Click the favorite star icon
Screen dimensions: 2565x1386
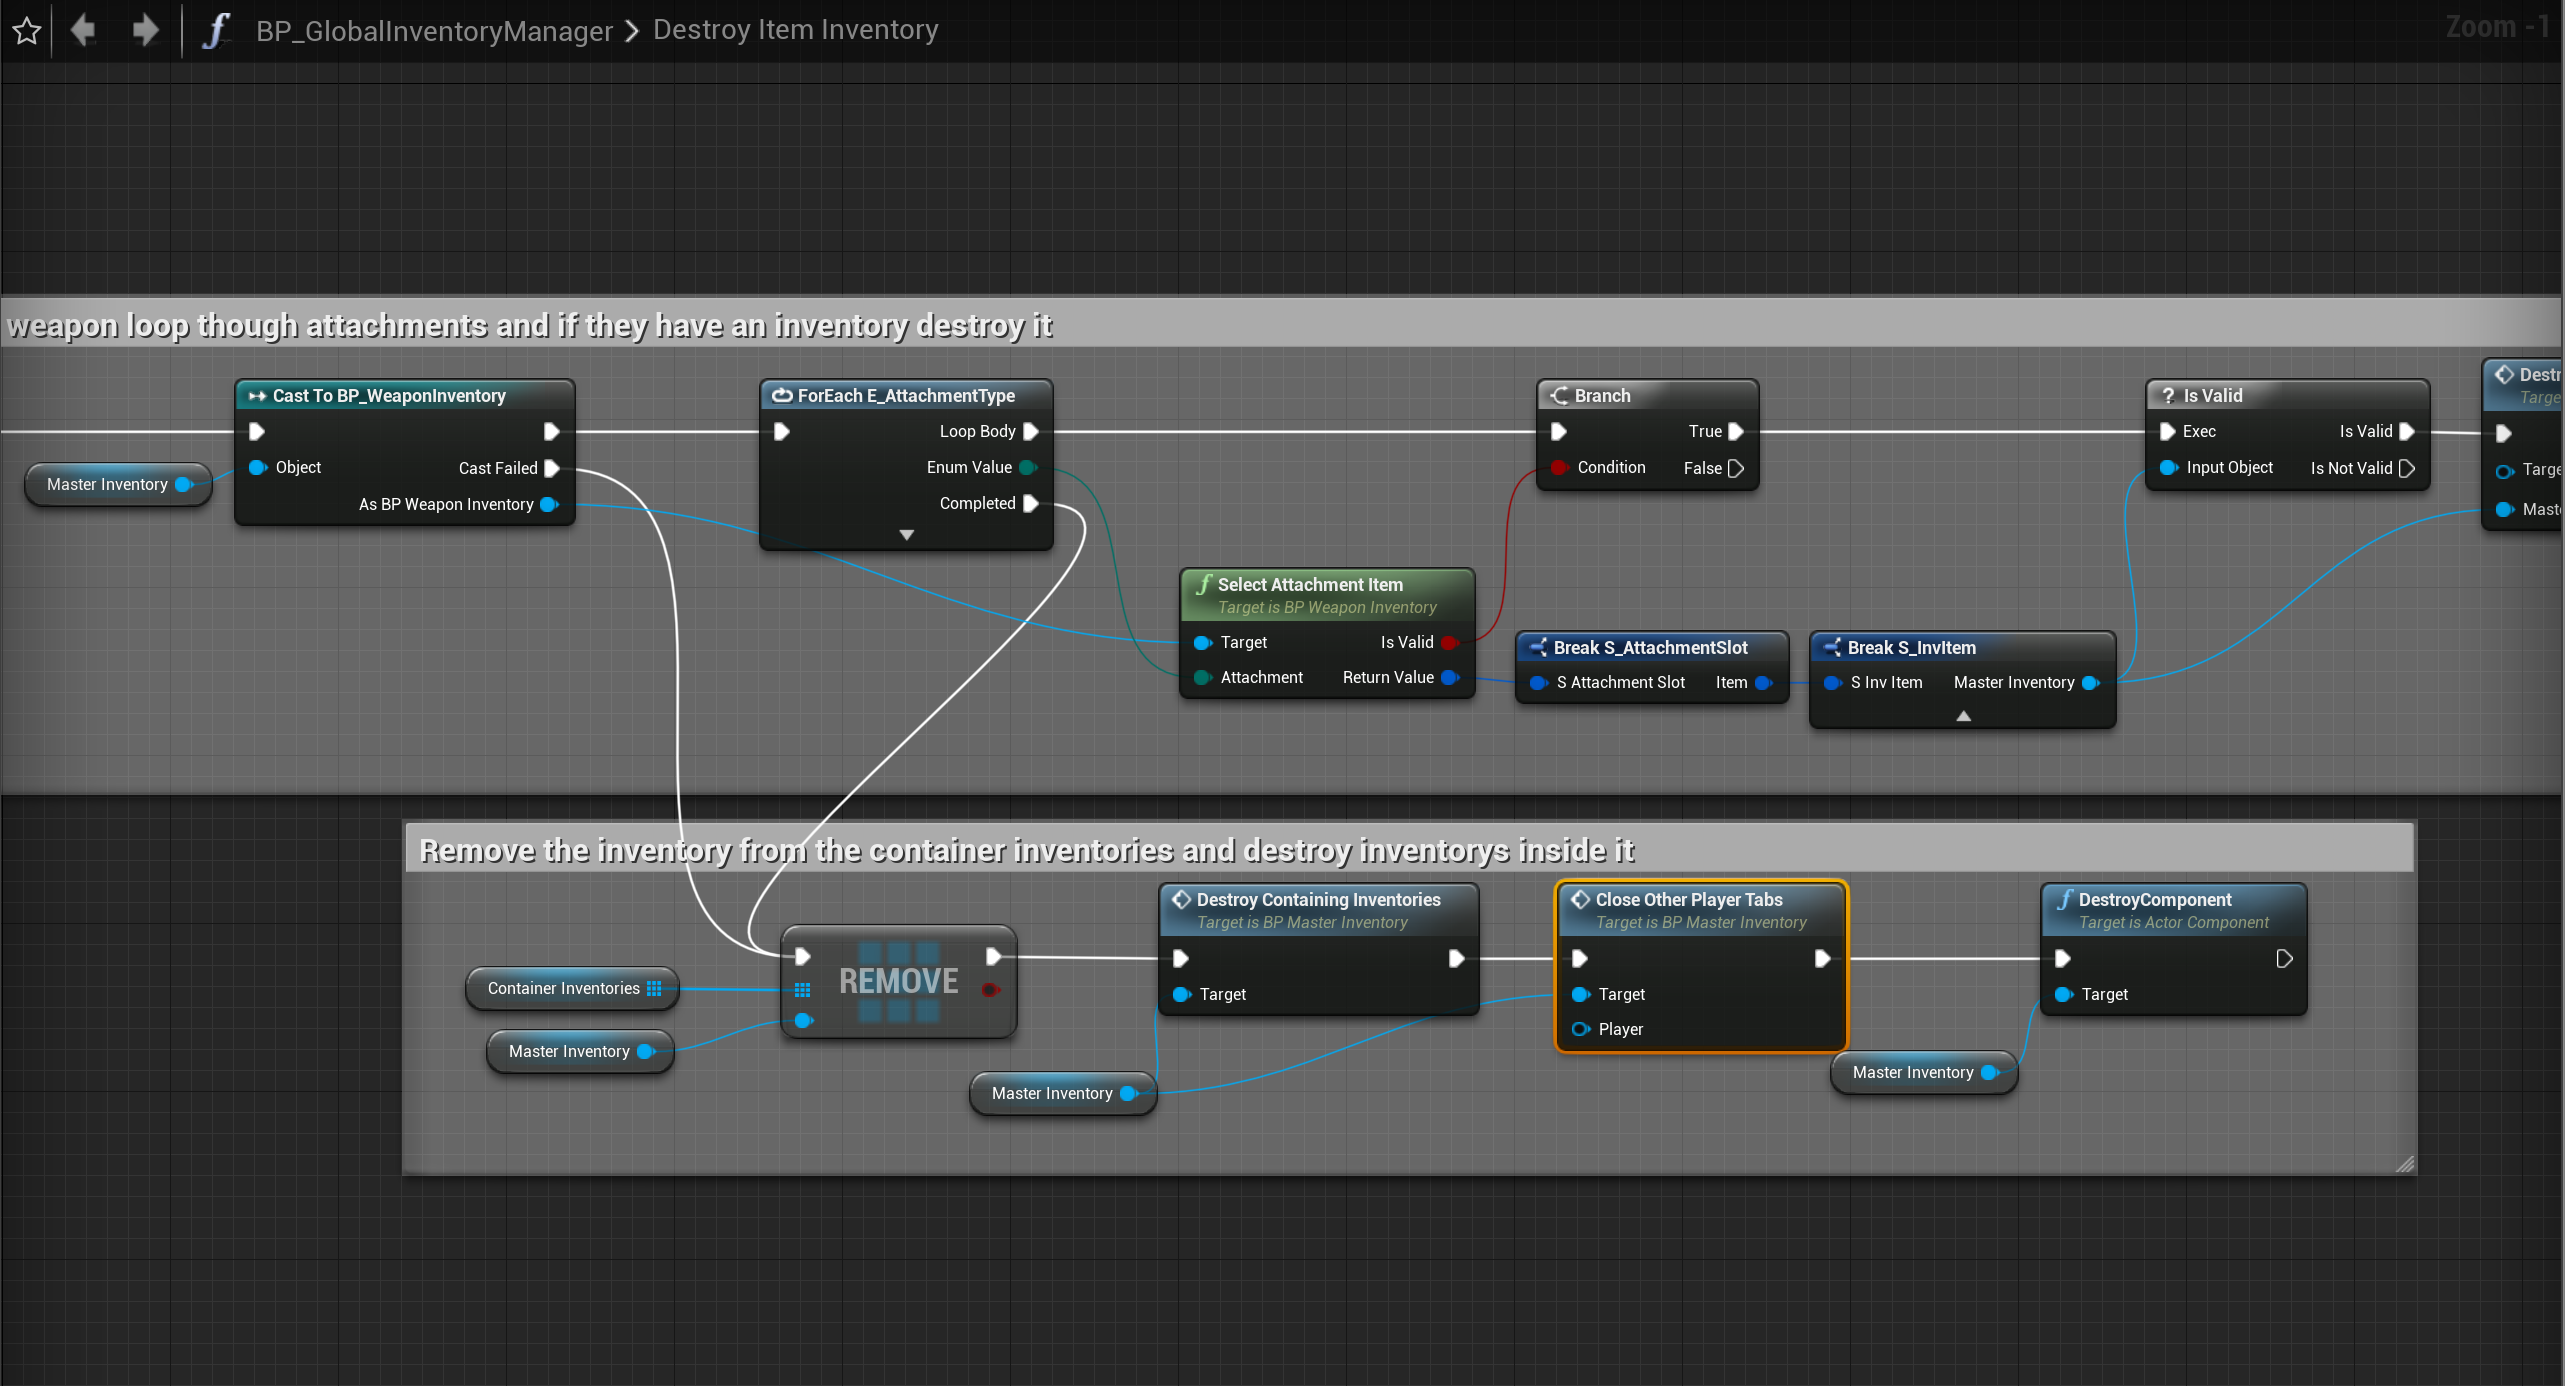[x=27, y=31]
